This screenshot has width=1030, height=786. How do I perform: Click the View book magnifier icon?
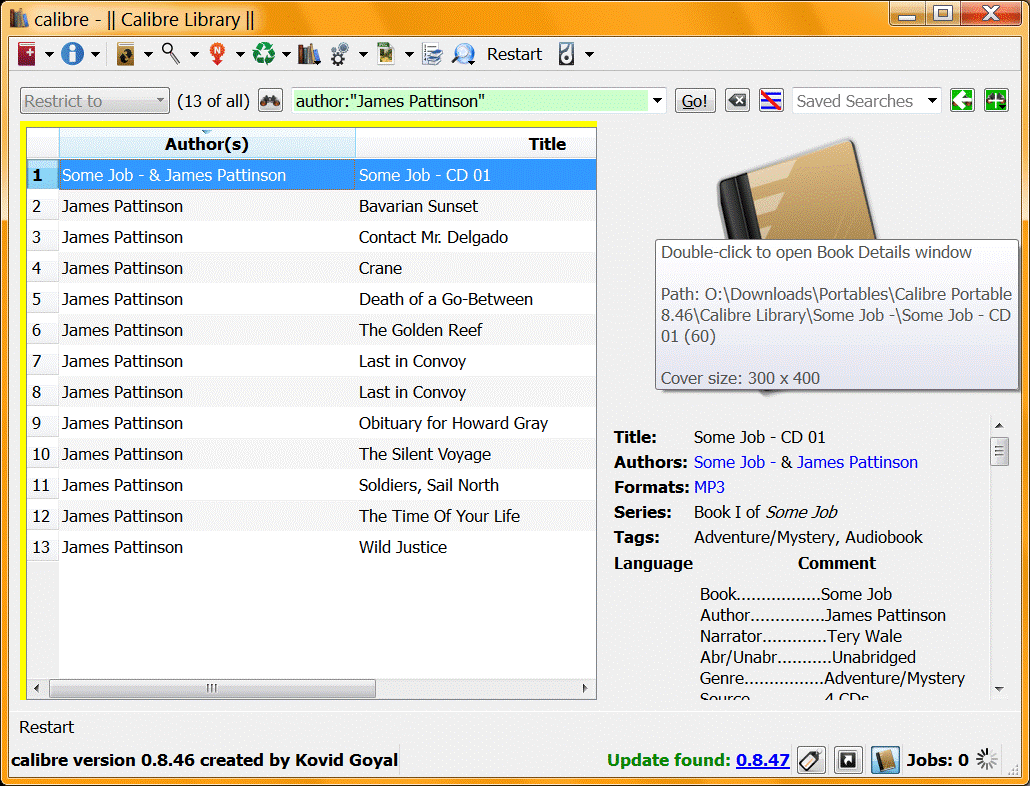[171, 54]
